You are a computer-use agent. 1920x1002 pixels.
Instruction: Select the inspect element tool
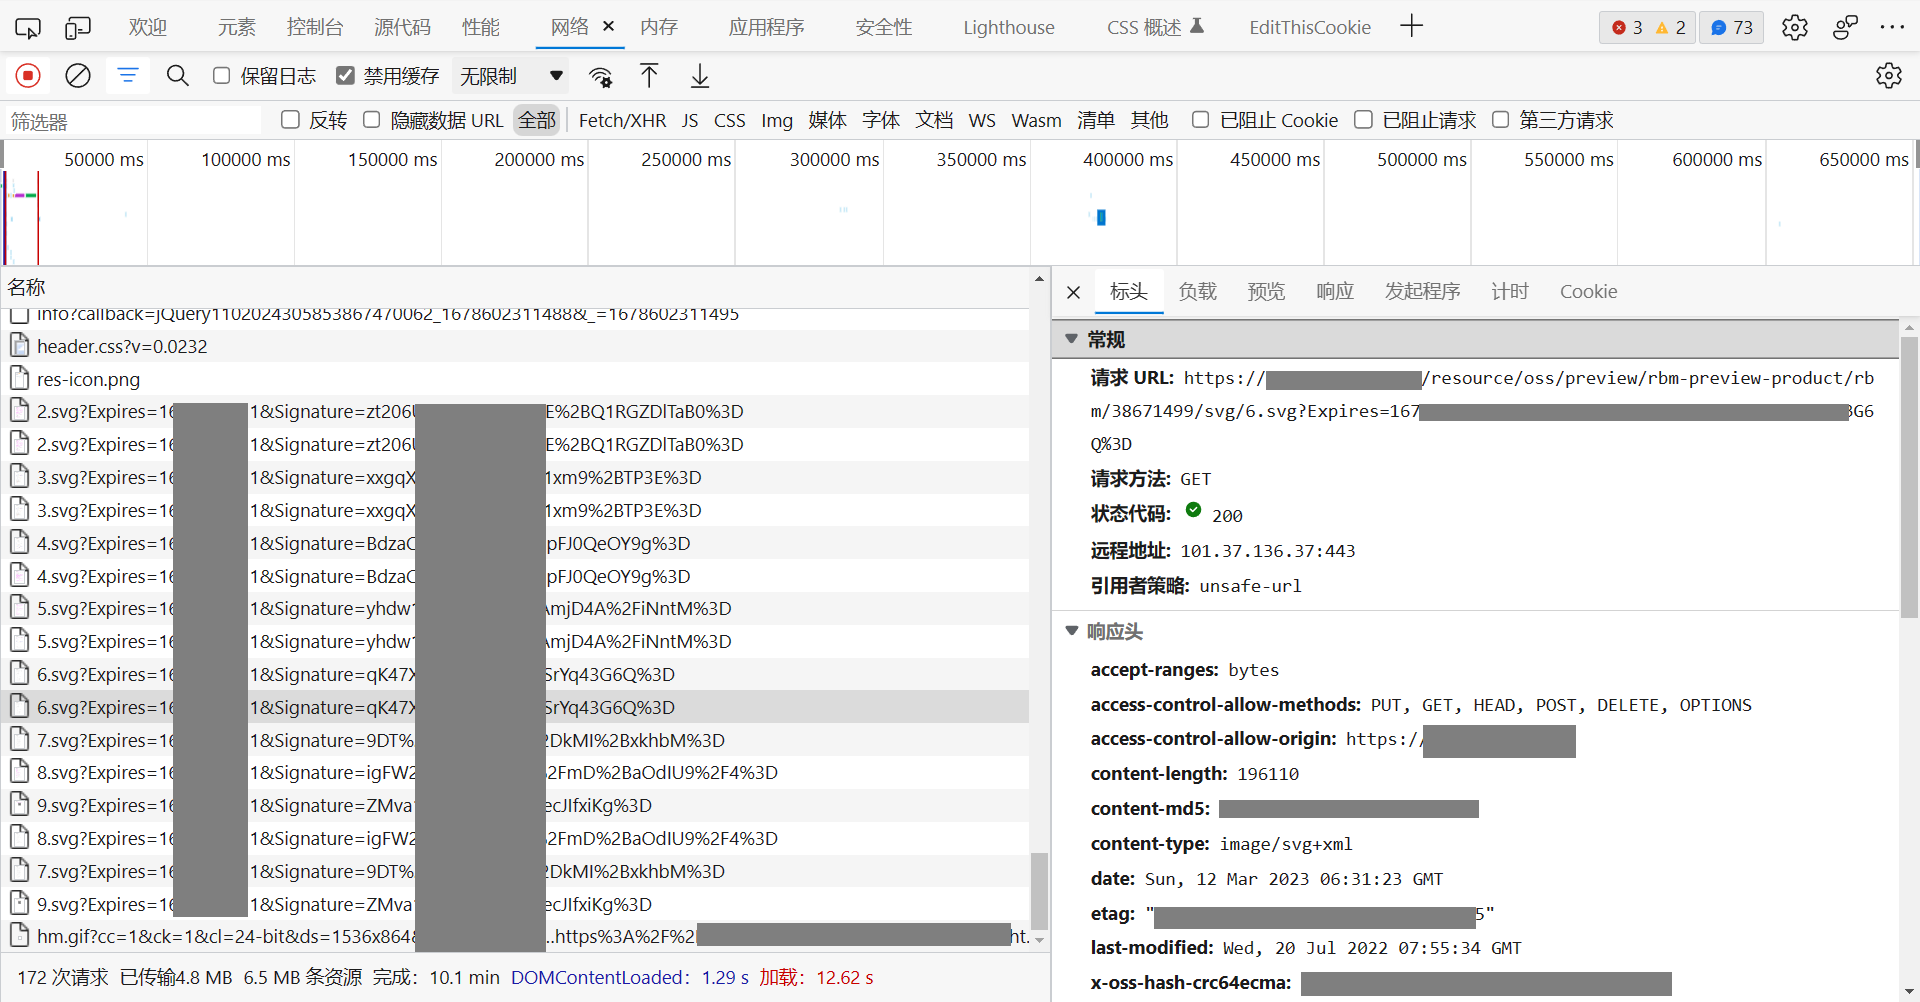coord(28,28)
